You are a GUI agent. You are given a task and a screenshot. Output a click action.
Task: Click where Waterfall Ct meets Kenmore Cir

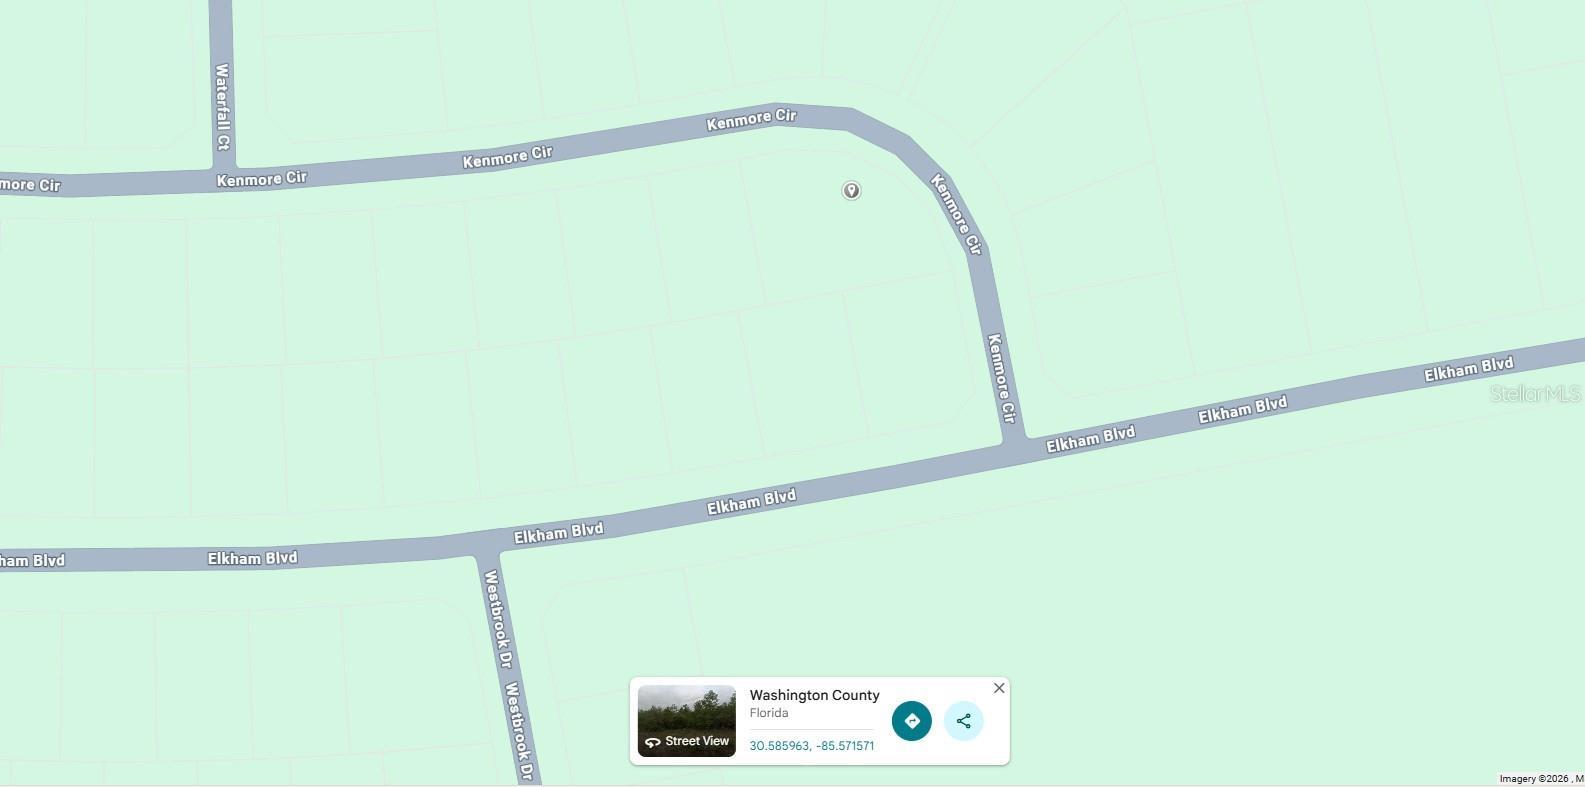pos(224,167)
